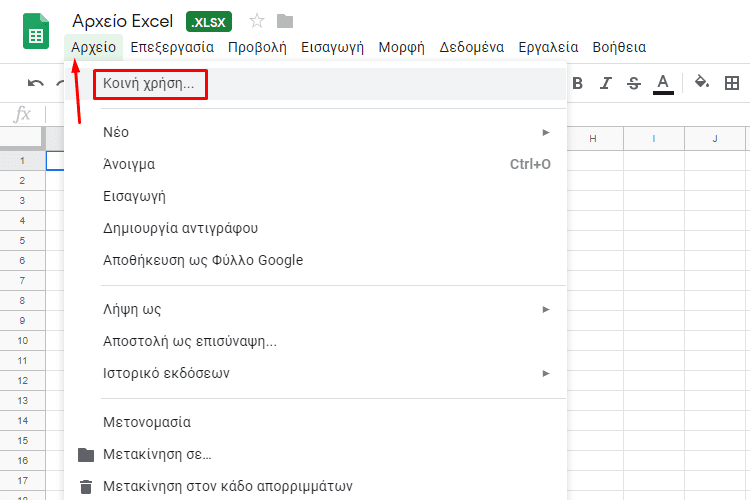Click the folder icon beside Μετακίνηση σε
This screenshot has height=500, width=750.
[86, 455]
